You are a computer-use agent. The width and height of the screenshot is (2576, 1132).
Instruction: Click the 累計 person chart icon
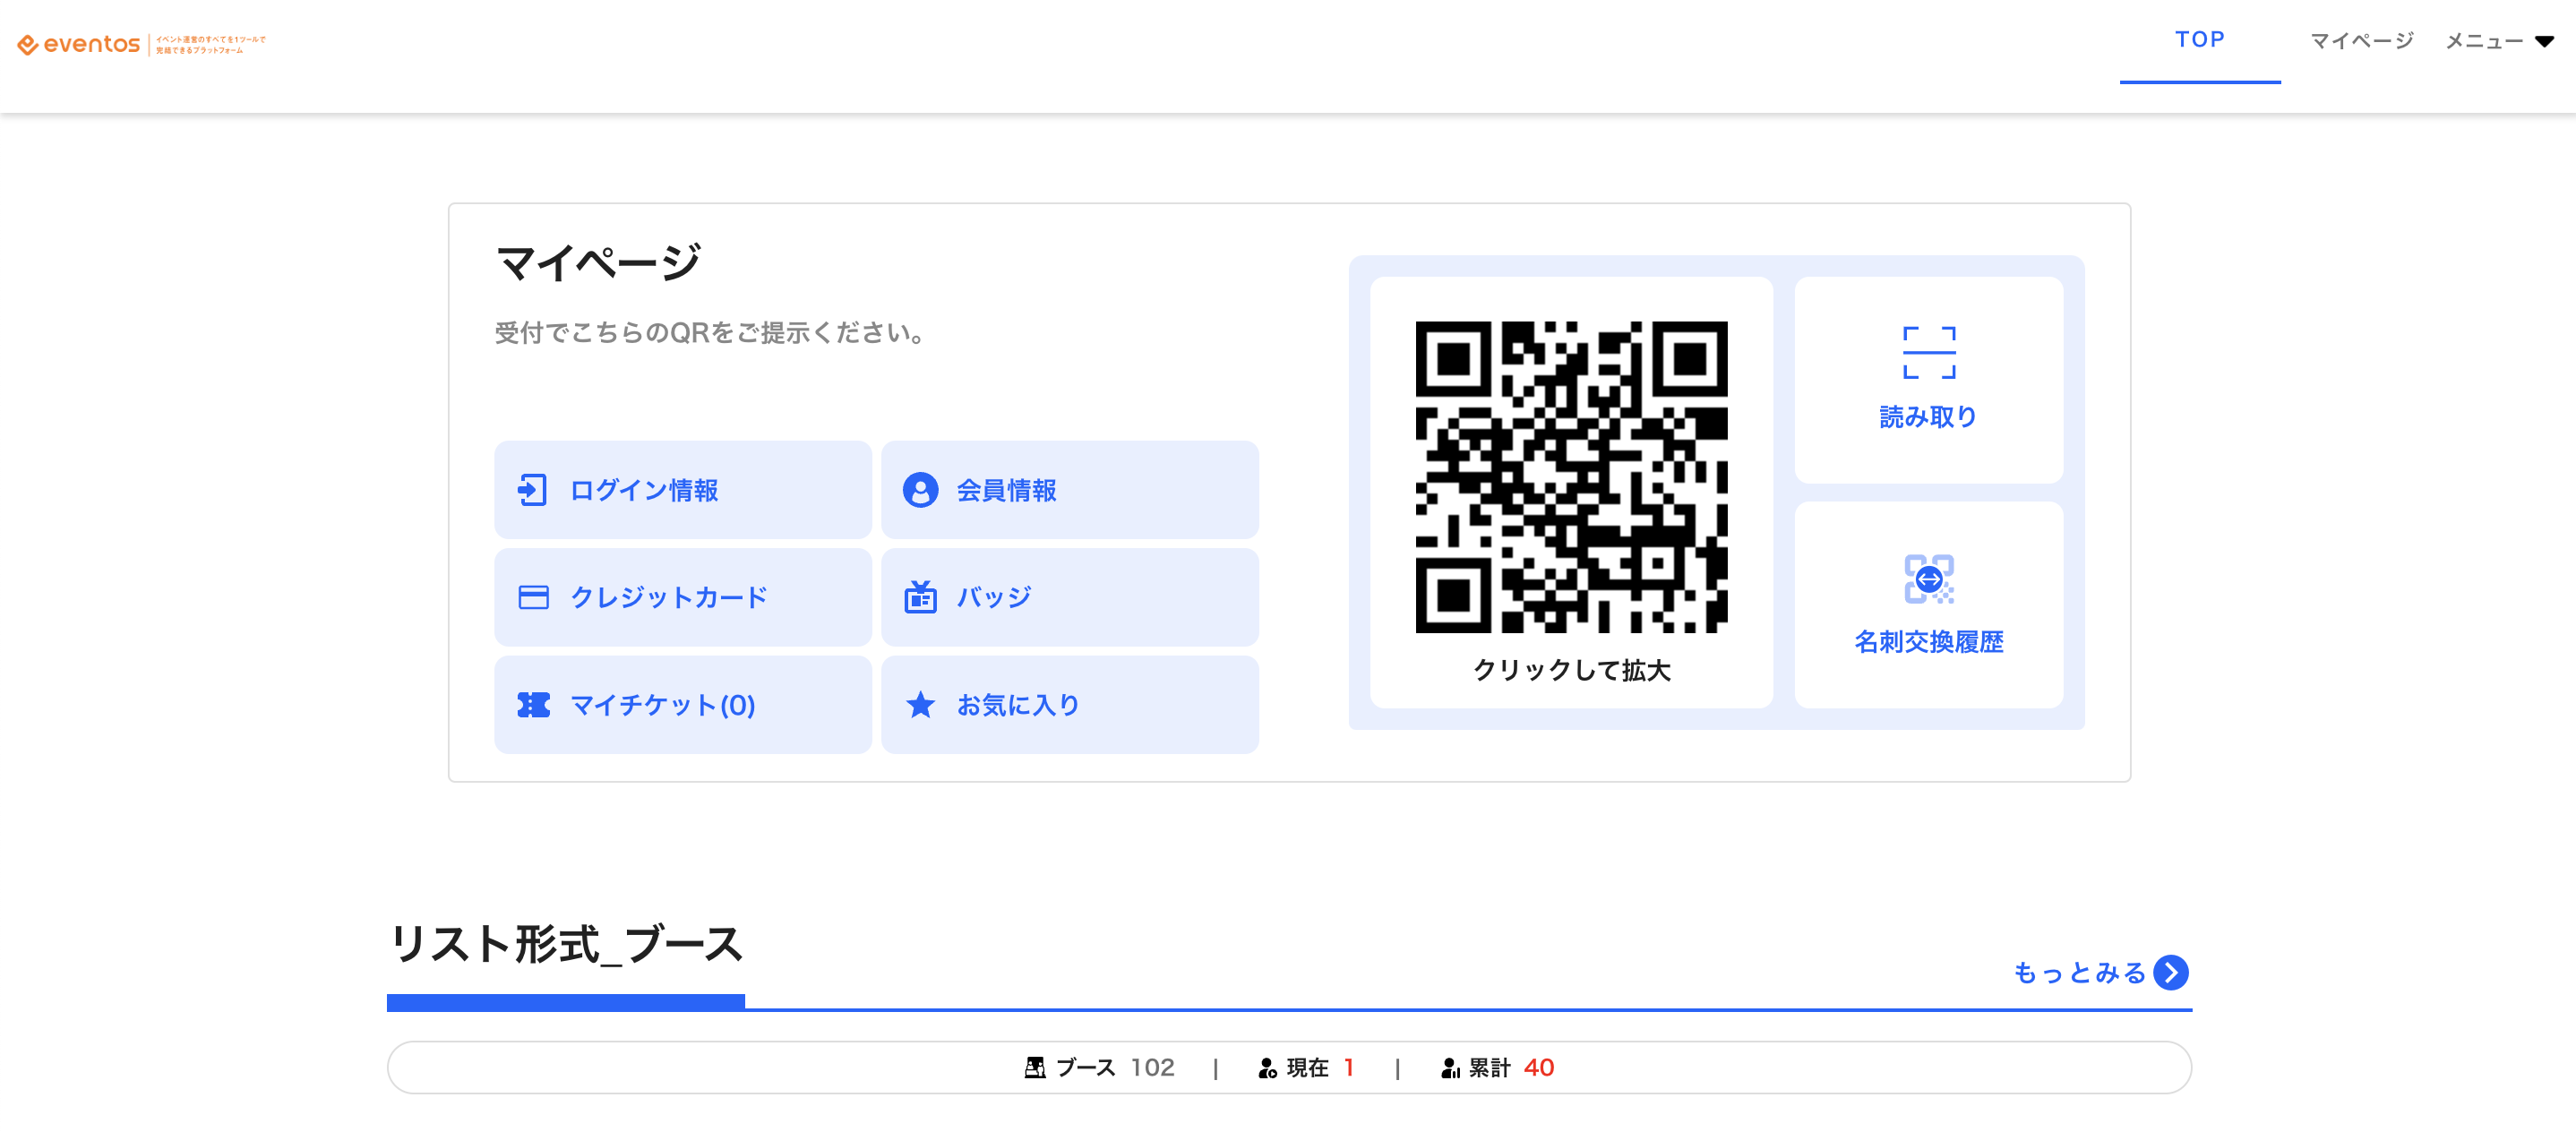pos(1450,1068)
